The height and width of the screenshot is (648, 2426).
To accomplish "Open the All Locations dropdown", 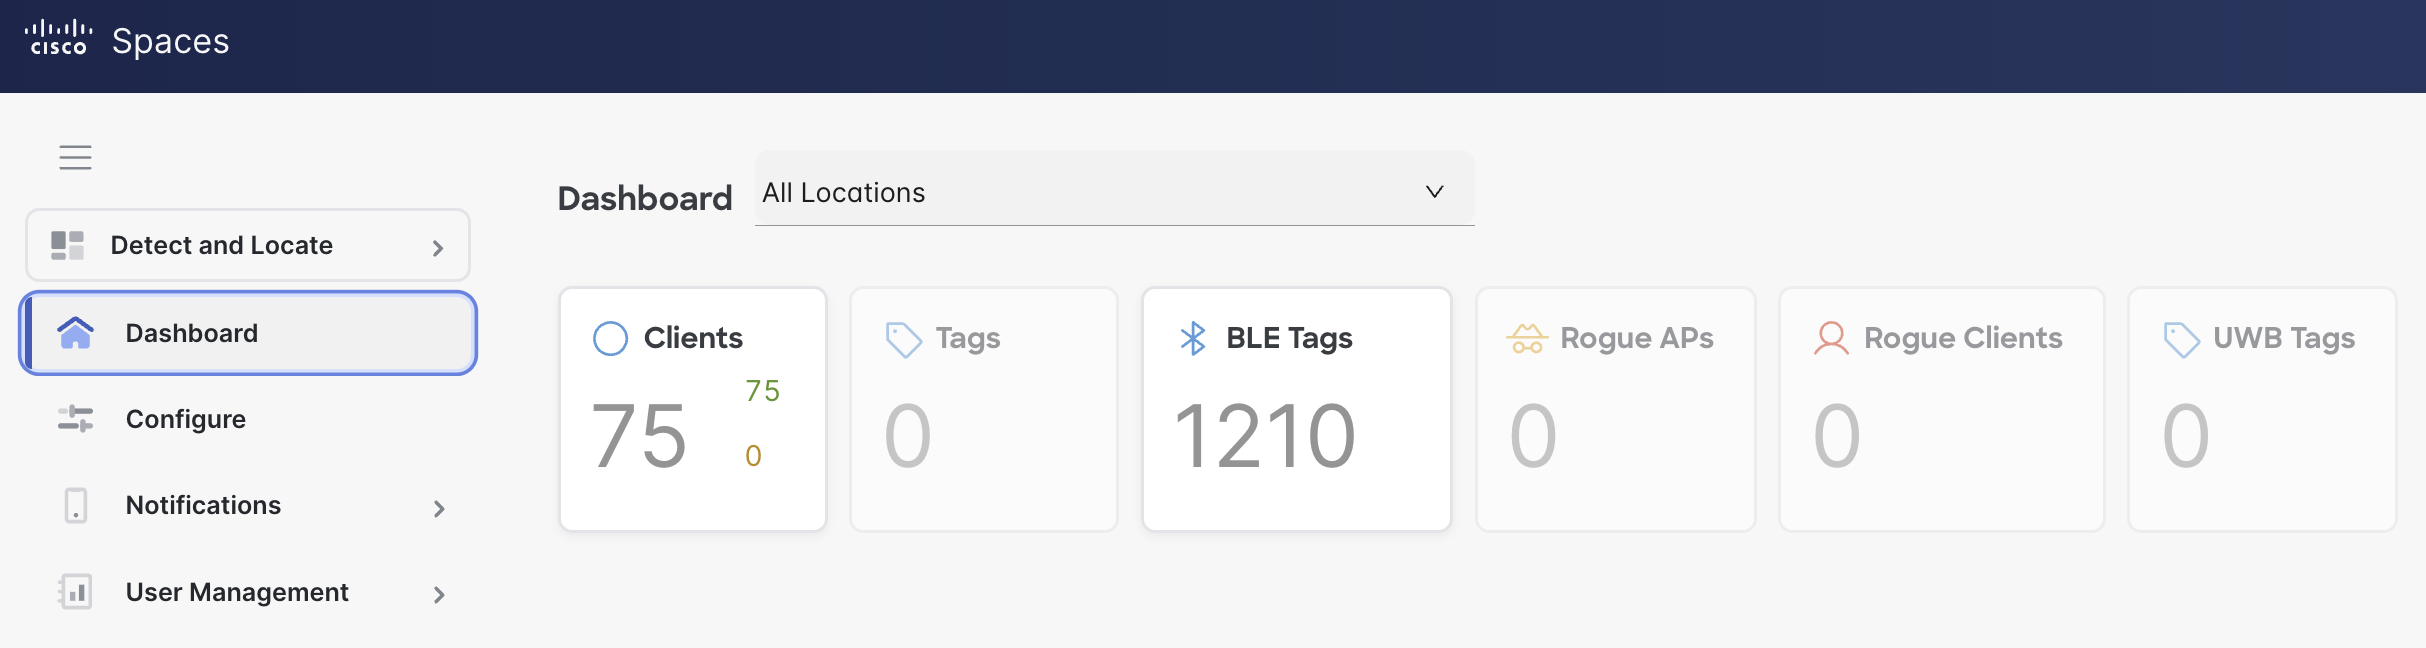I will [x=1114, y=190].
